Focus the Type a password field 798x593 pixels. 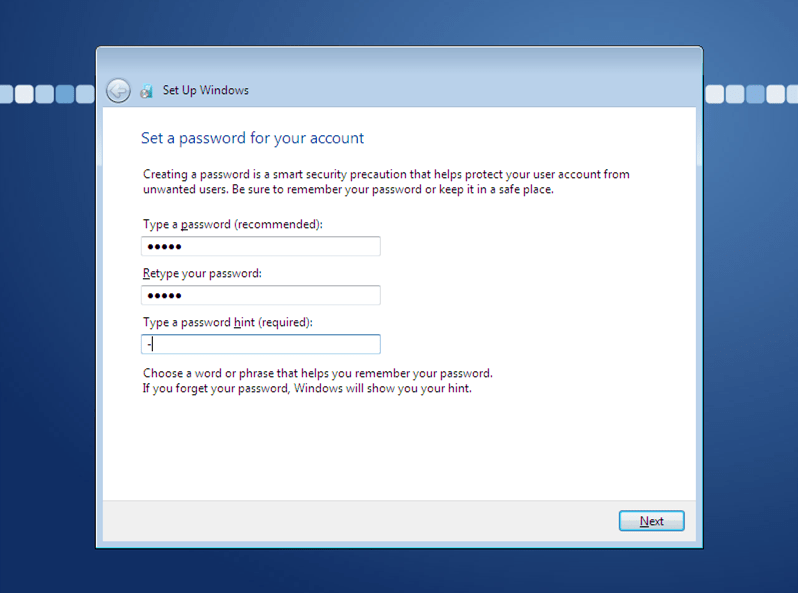[x=261, y=246]
